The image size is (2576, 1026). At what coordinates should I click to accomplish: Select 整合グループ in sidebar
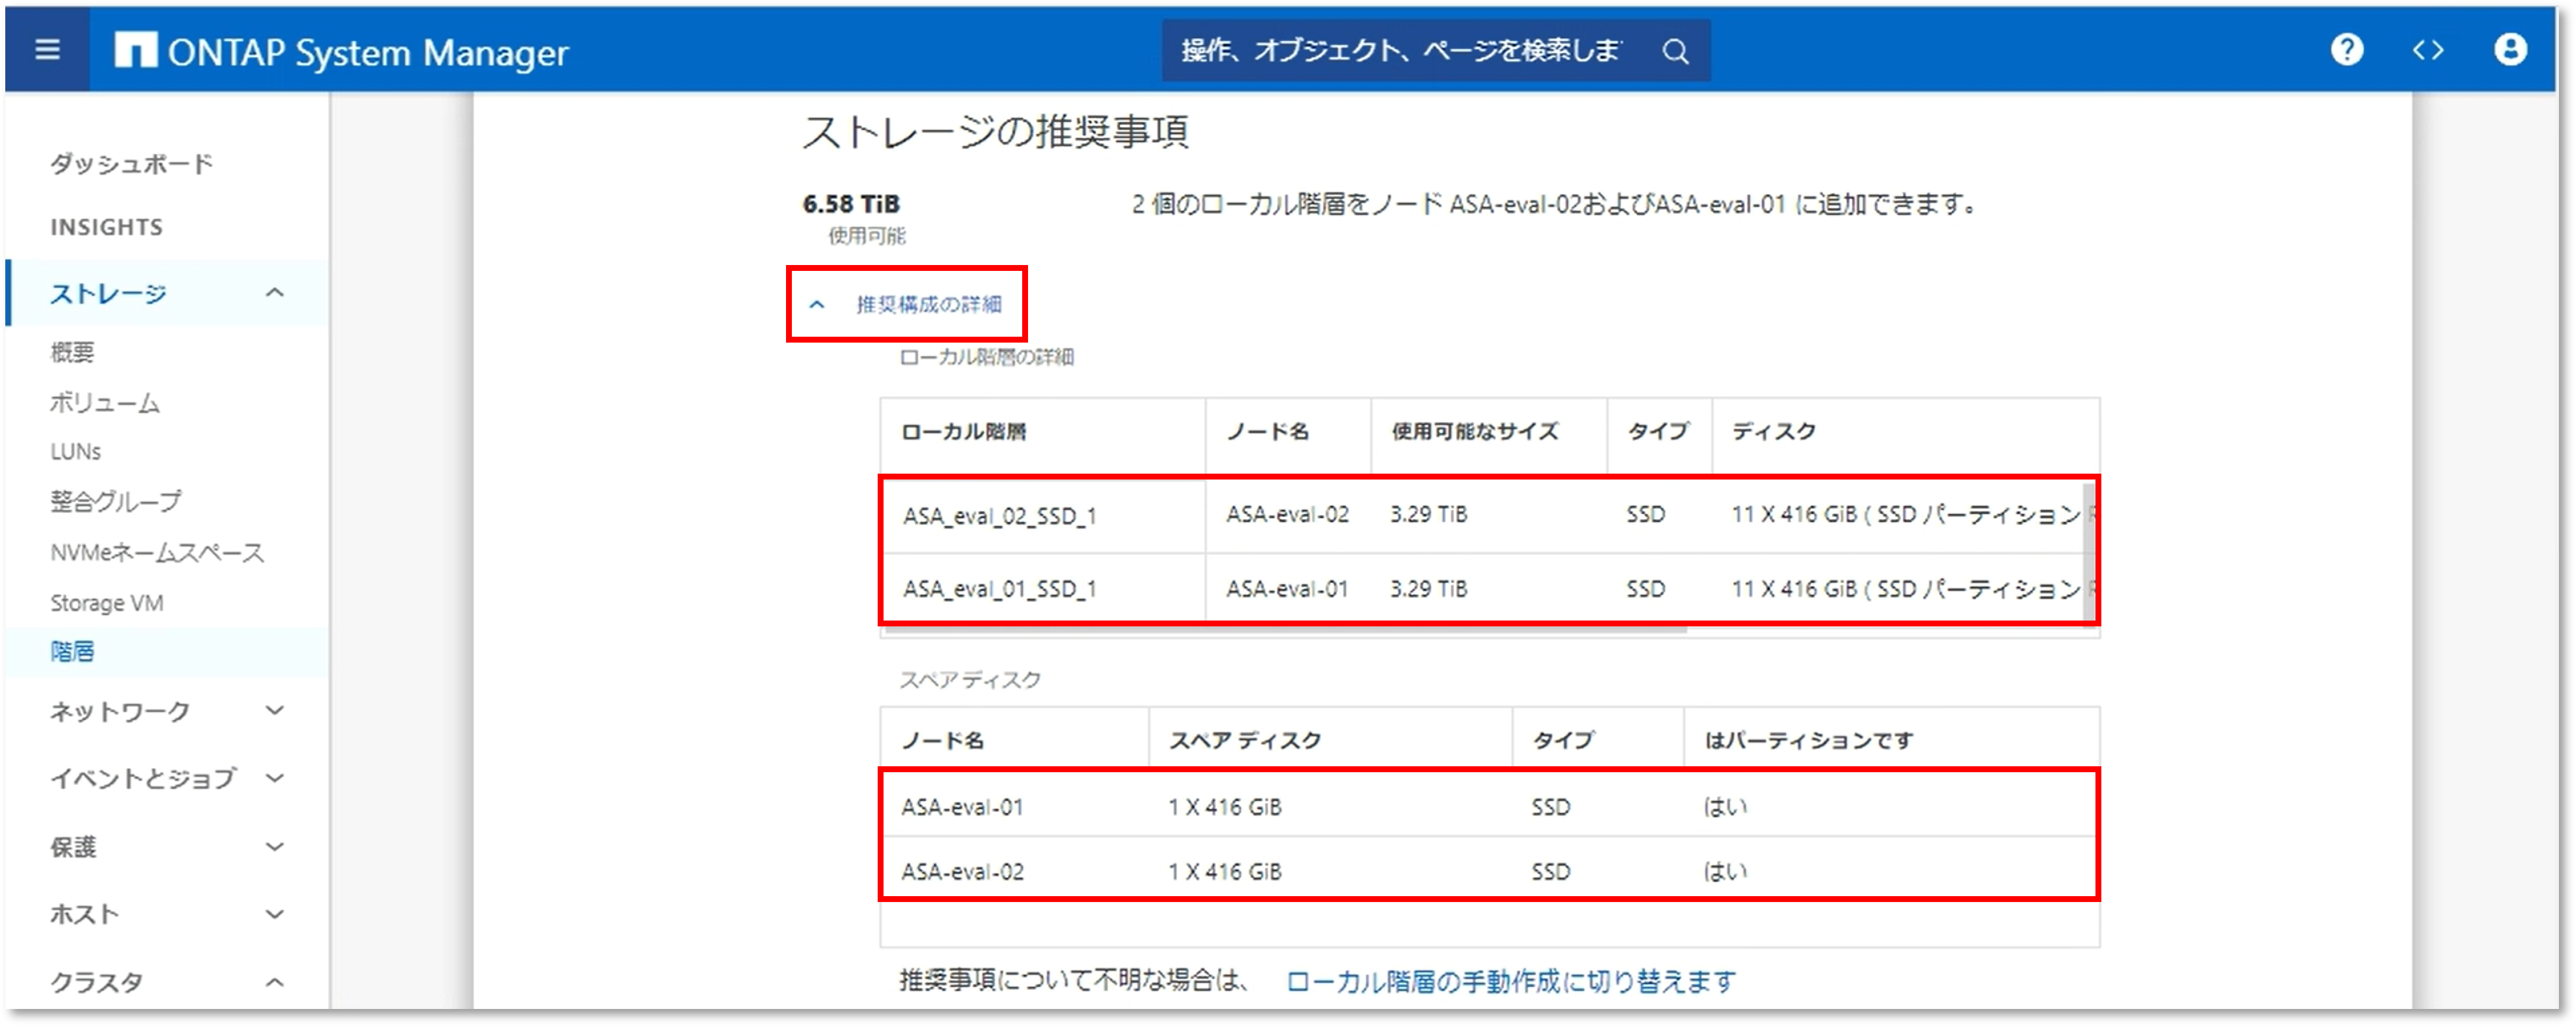(116, 501)
